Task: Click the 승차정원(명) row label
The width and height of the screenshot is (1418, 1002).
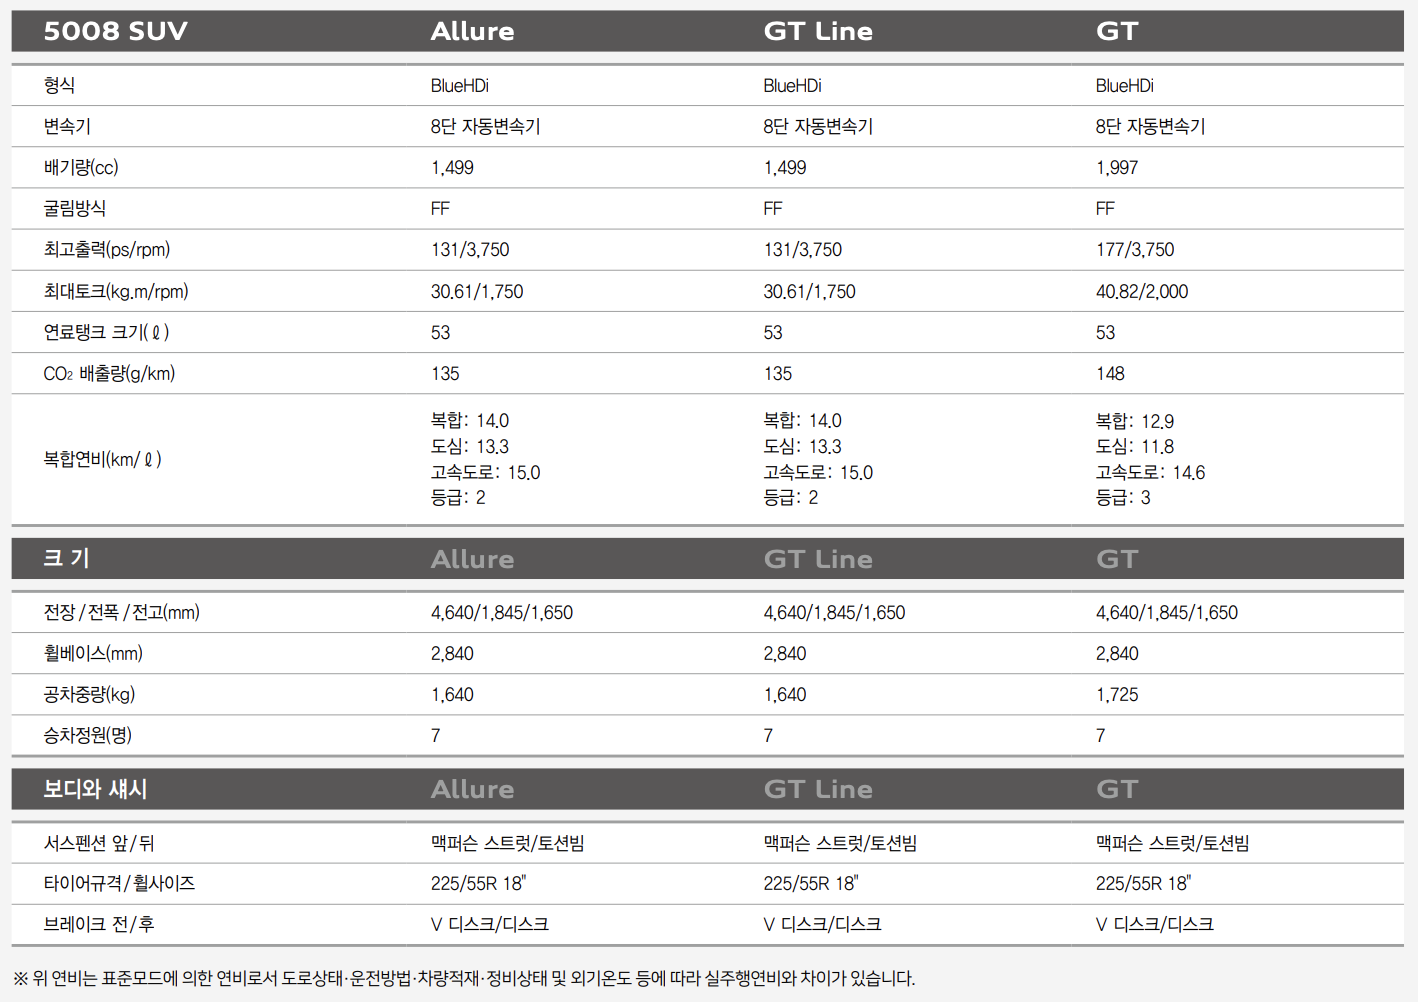Action: click(x=87, y=735)
